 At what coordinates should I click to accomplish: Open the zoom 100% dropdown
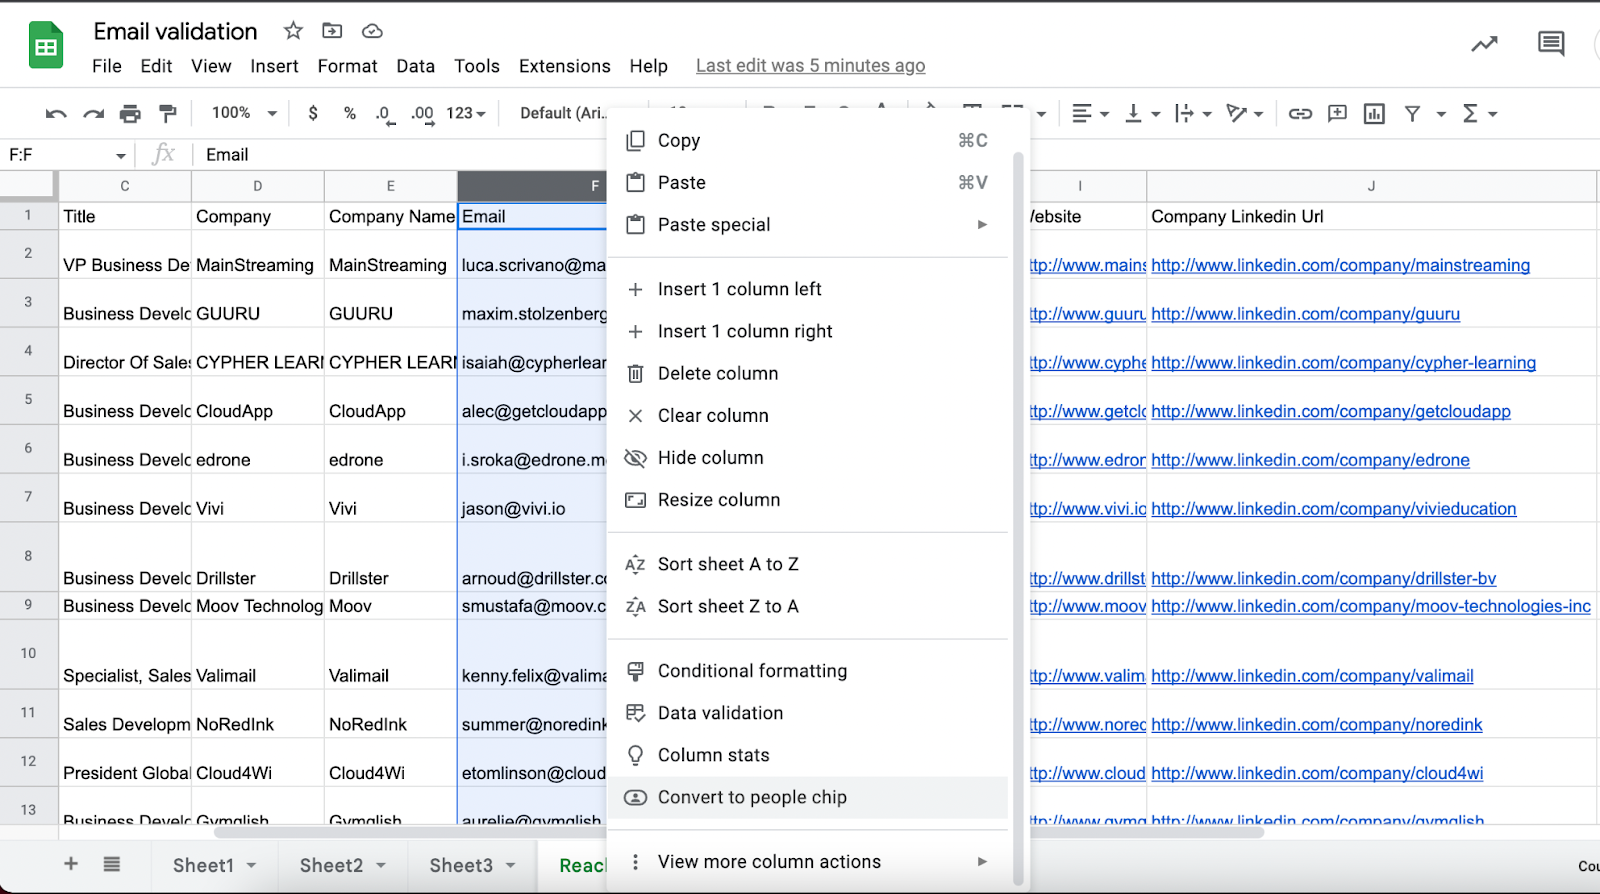click(244, 113)
